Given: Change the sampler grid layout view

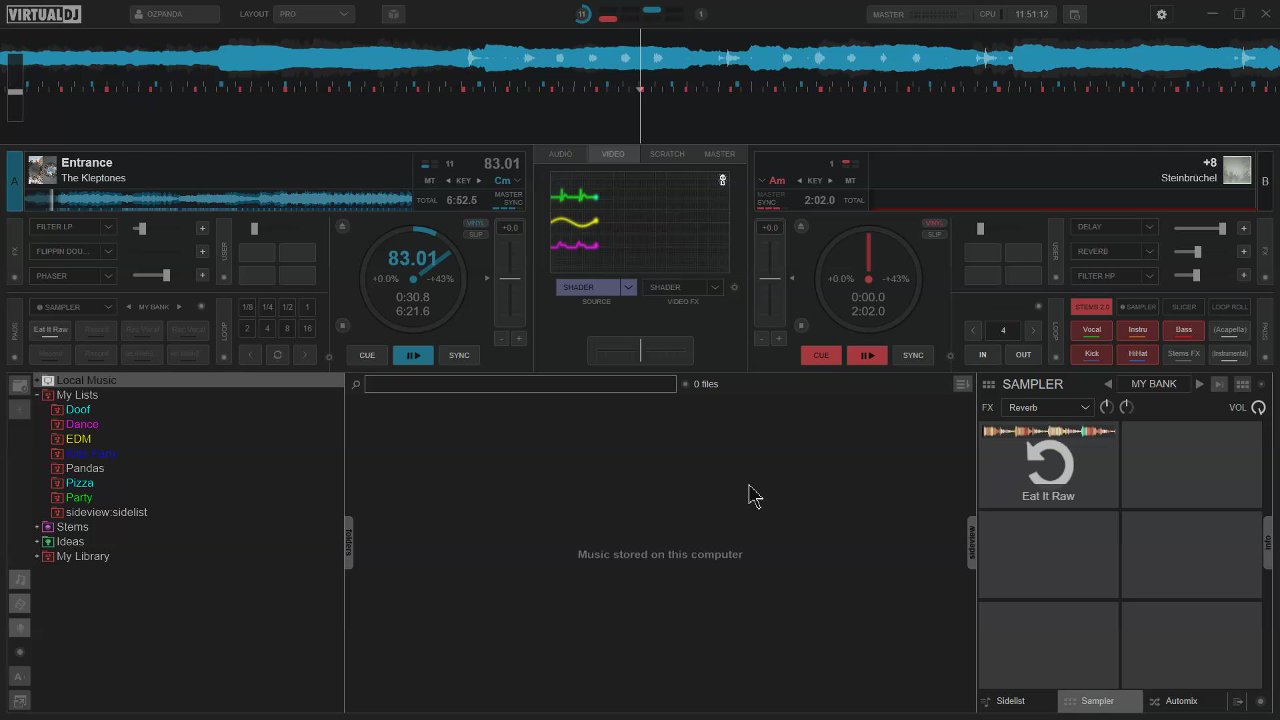Looking at the screenshot, I should tap(1242, 384).
